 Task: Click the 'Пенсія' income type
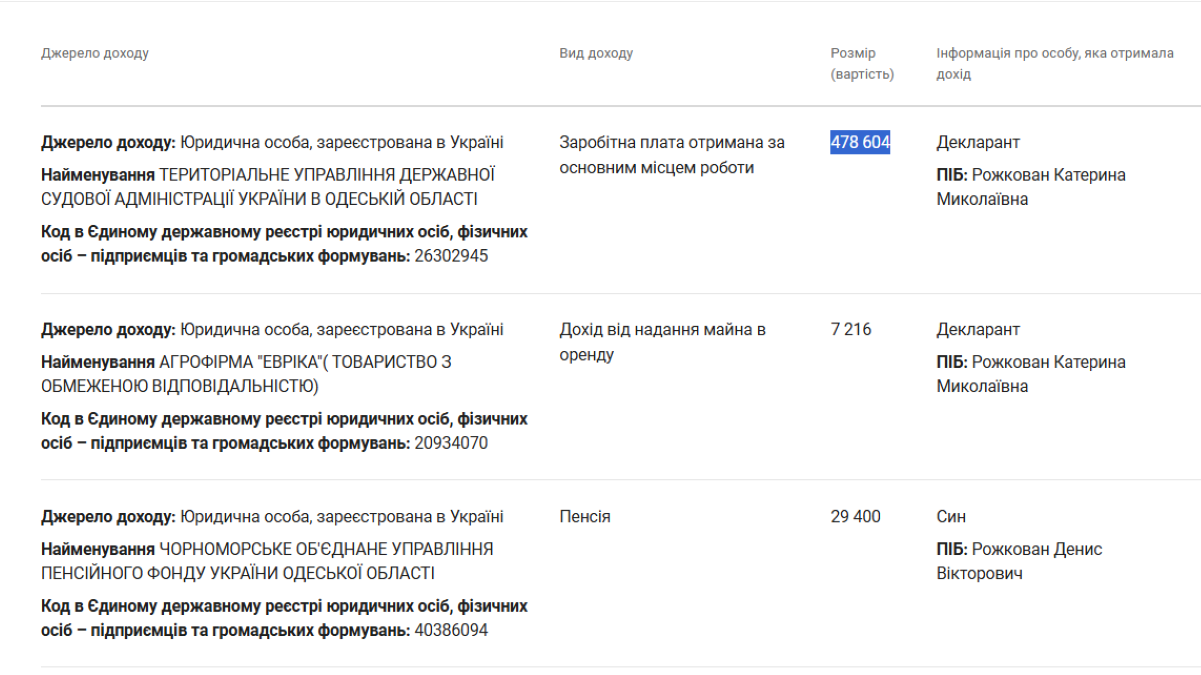585,517
